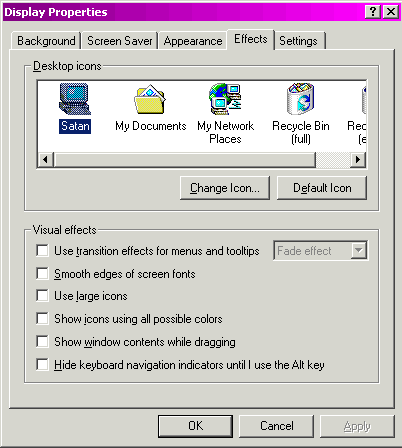Click the Default Icon button

pyautogui.click(x=322, y=188)
